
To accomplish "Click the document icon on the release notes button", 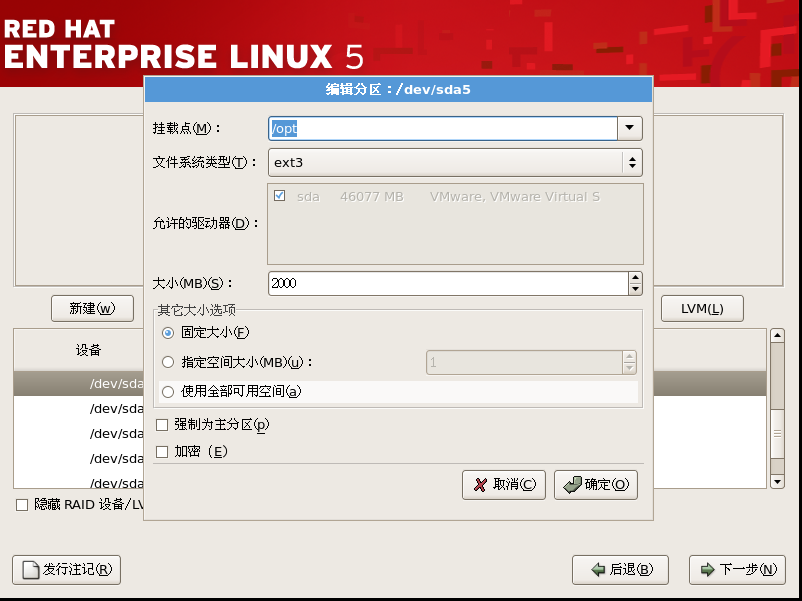I will [31, 570].
